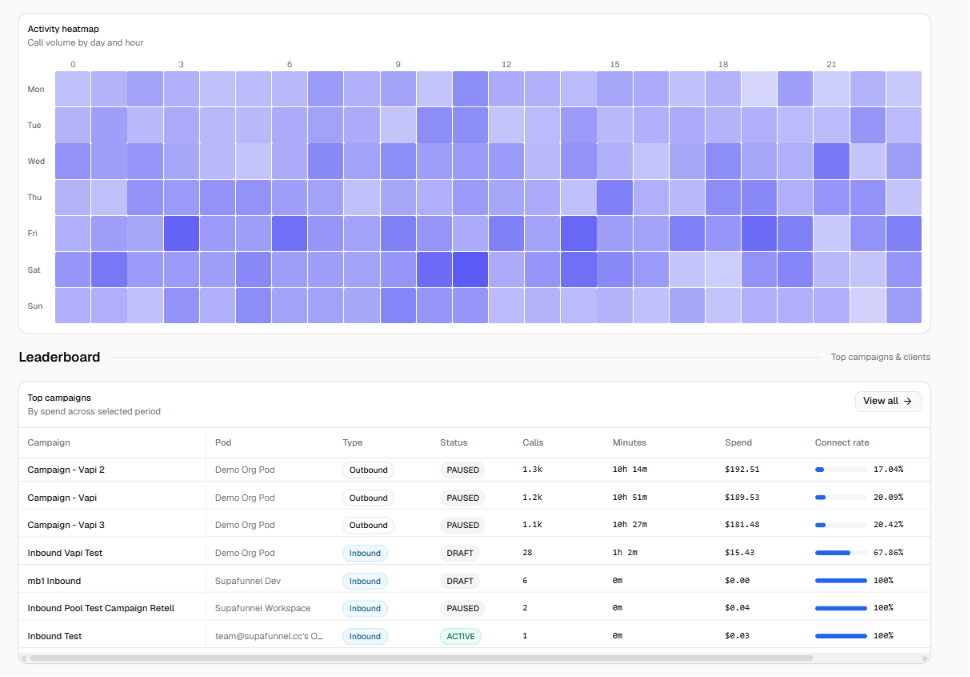970x677 pixels.
Task: Open Inbound Vapi Test campaign
Action: click(65, 553)
